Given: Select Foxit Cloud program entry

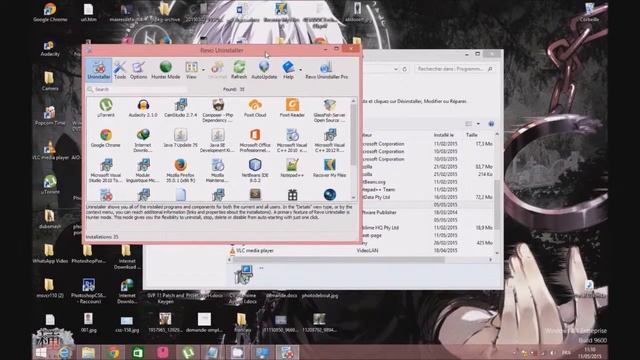Looking at the screenshot, I should pyautogui.click(x=255, y=108).
